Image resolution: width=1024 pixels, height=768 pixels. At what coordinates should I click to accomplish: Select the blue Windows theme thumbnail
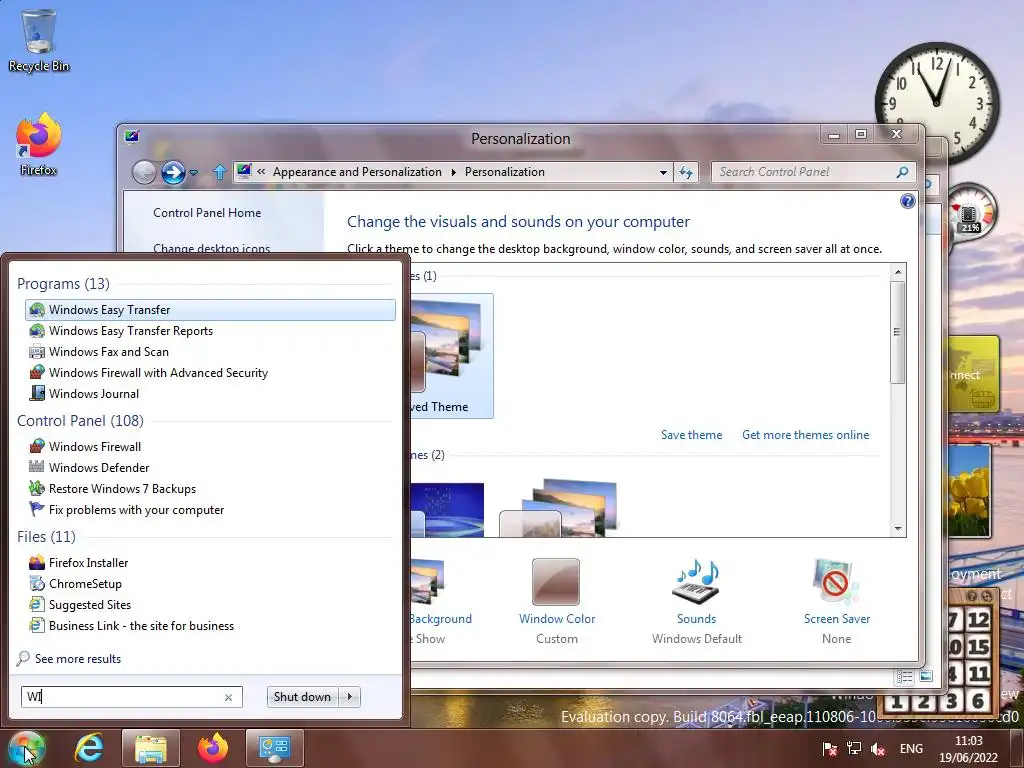point(447,510)
